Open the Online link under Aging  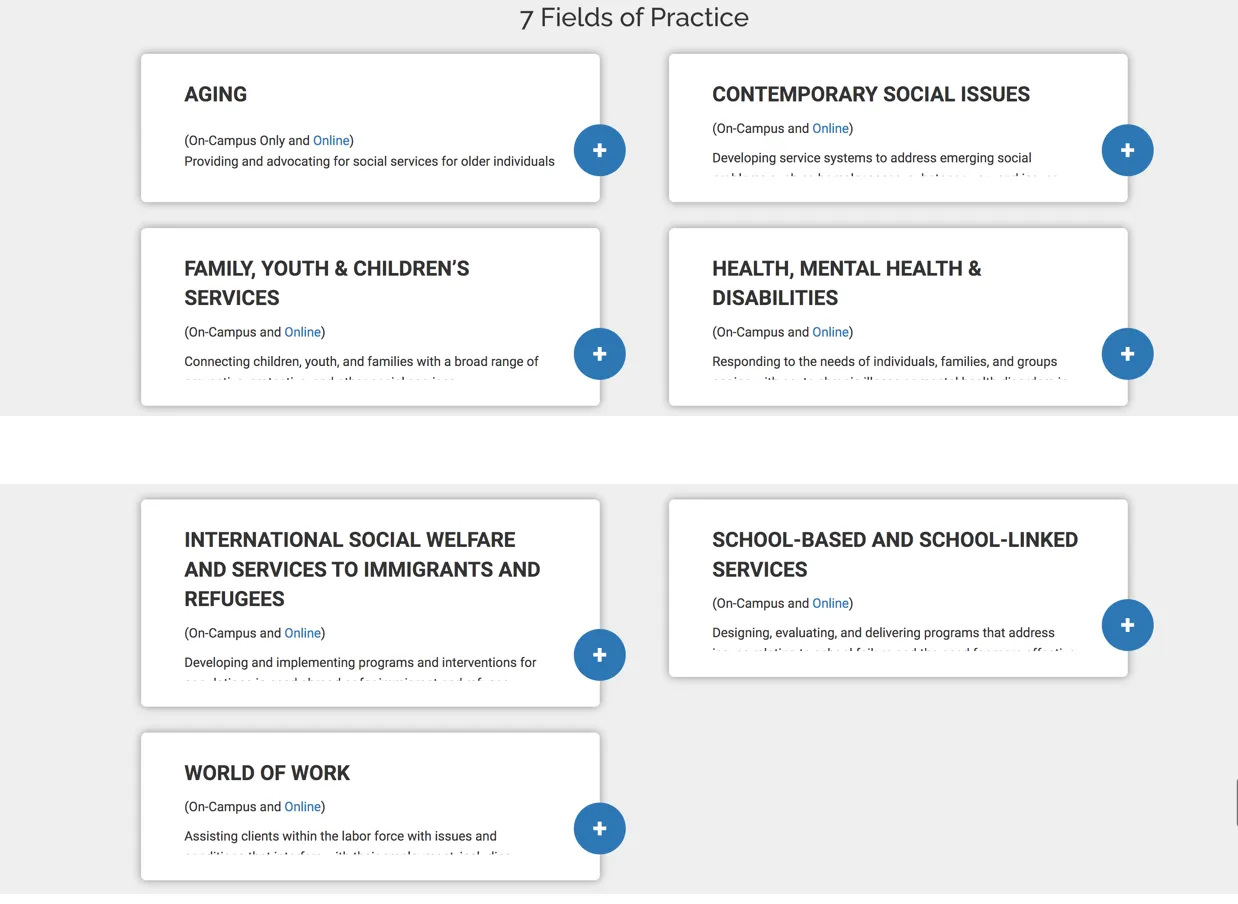(331, 141)
